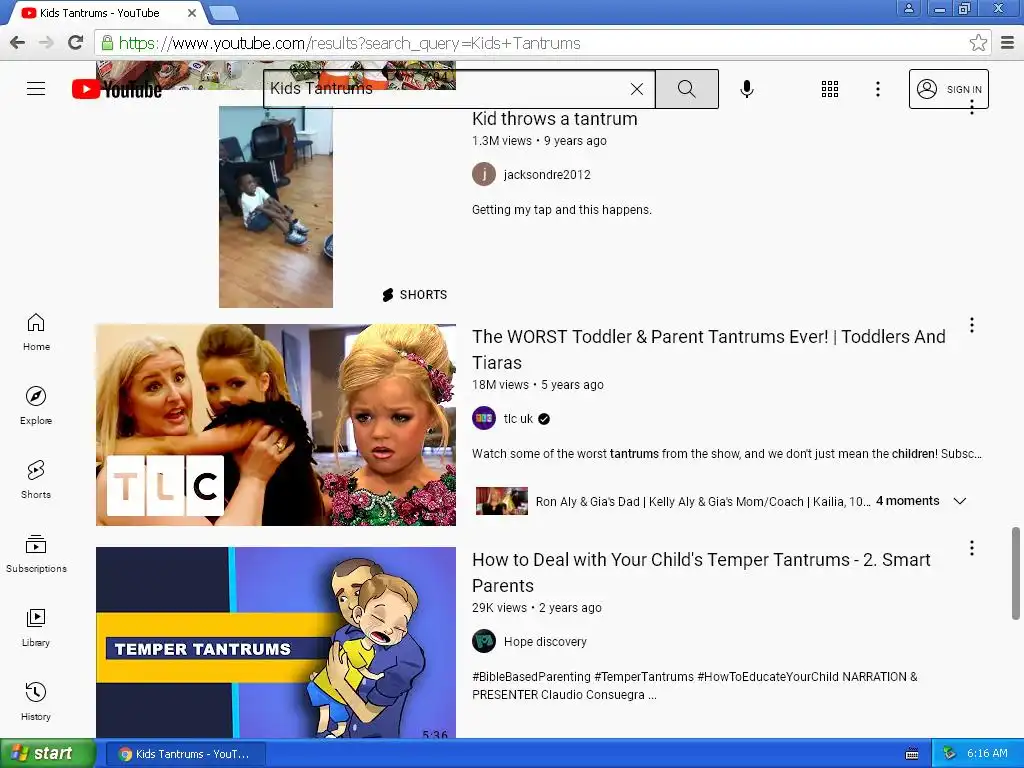Viewport: 1024px width, 768px height.
Task: Click 'Getting my tap and this happens.' description
Action: 562,210
